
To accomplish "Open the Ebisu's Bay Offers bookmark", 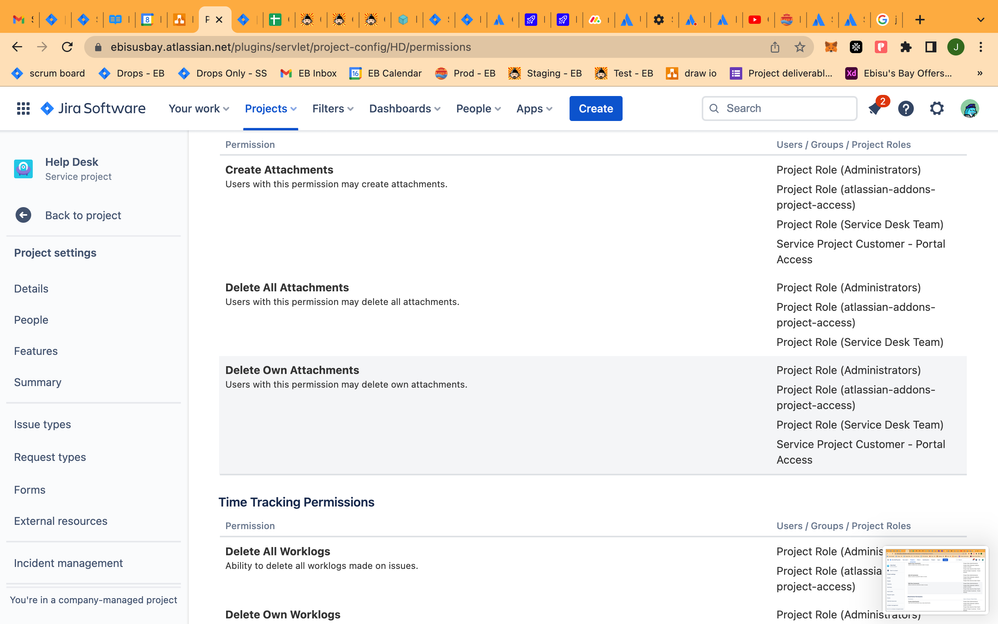I will click(x=899, y=73).
